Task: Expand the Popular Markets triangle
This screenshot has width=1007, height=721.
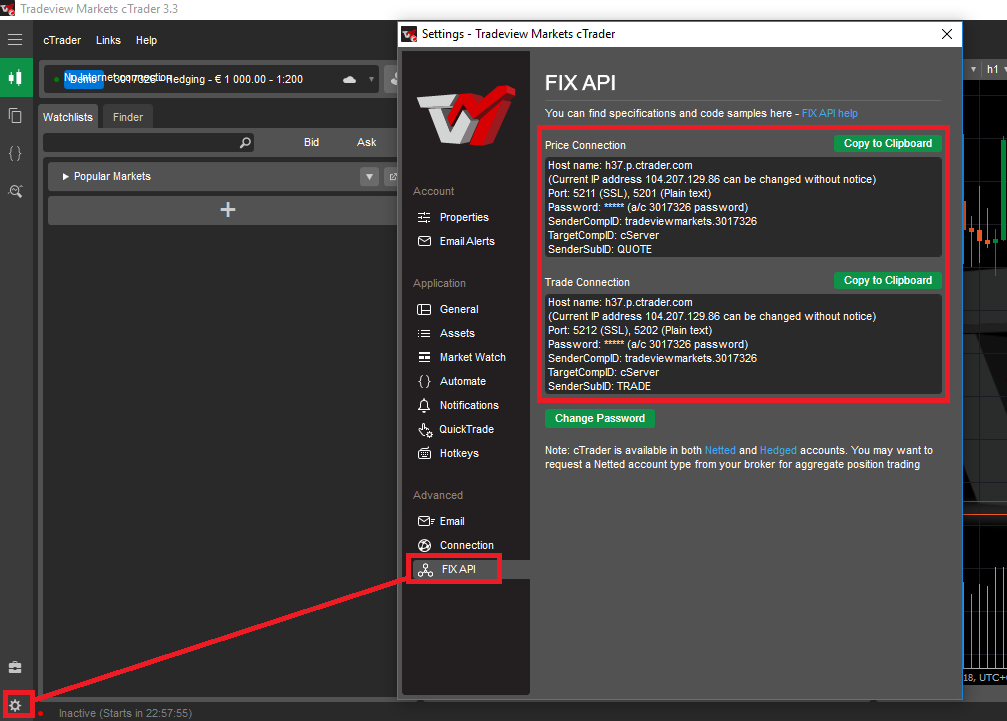Action: click(x=65, y=177)
